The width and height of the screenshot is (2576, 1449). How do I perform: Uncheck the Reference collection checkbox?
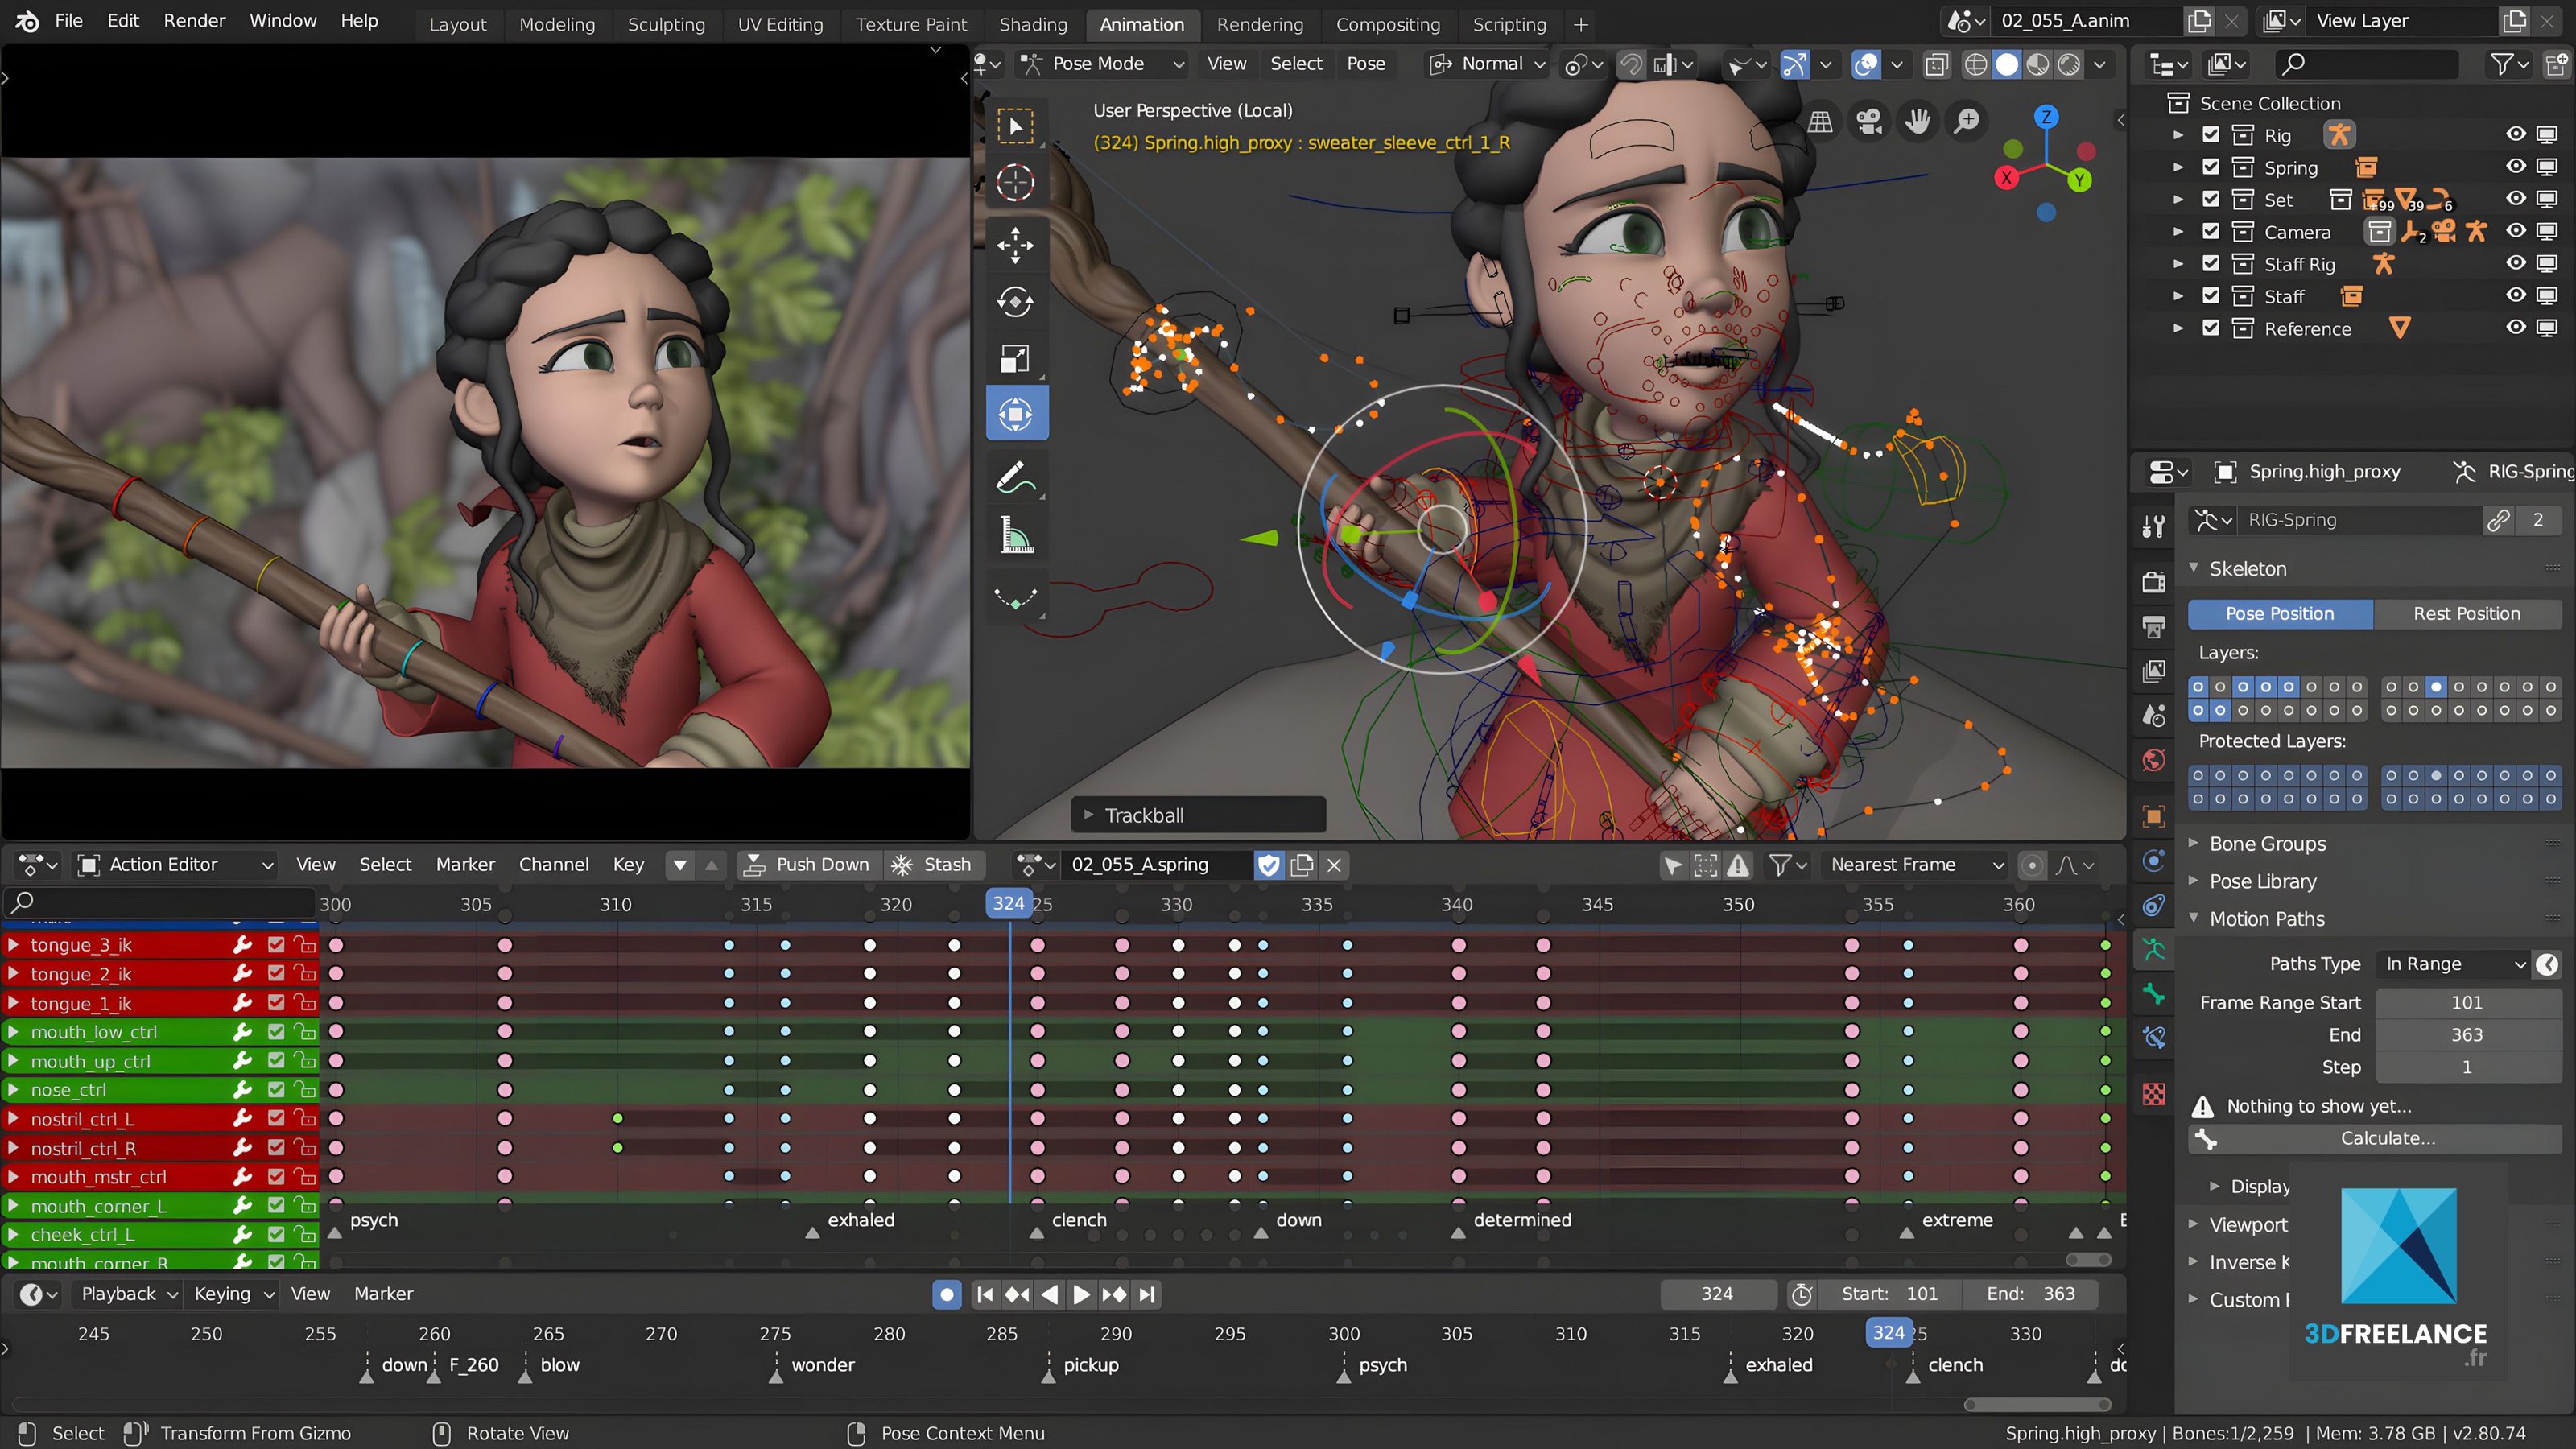[x=2211, y=328]
